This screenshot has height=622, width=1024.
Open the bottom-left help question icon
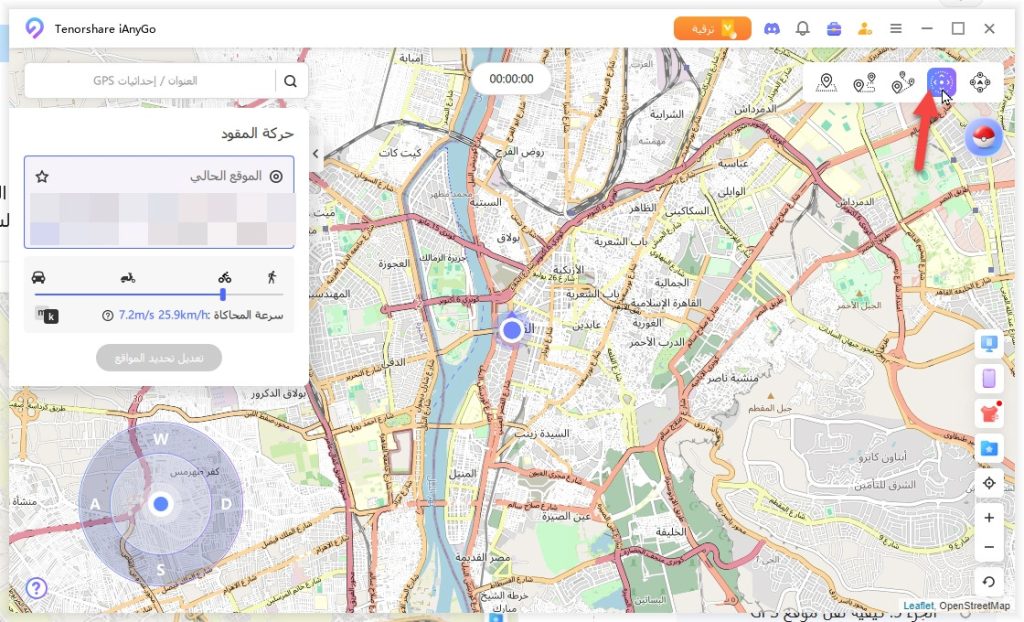click(37, 588)
